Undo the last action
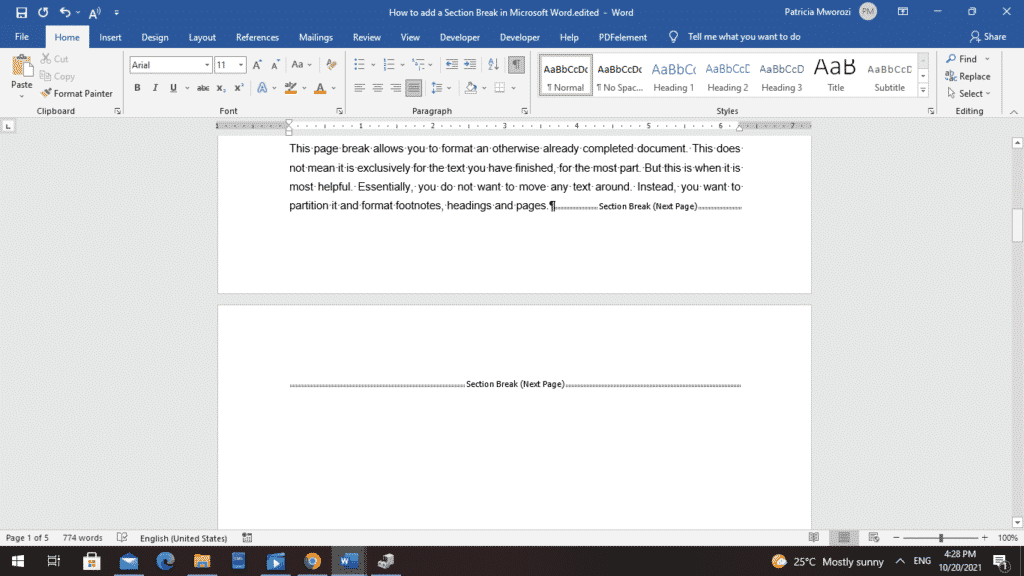1024x576 pixels. [65, 12]
